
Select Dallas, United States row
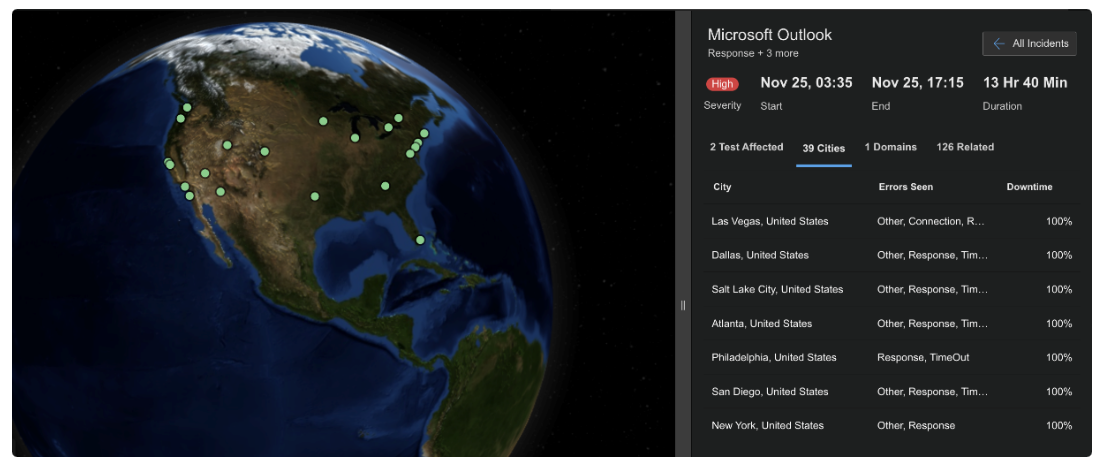click(759, 255)
